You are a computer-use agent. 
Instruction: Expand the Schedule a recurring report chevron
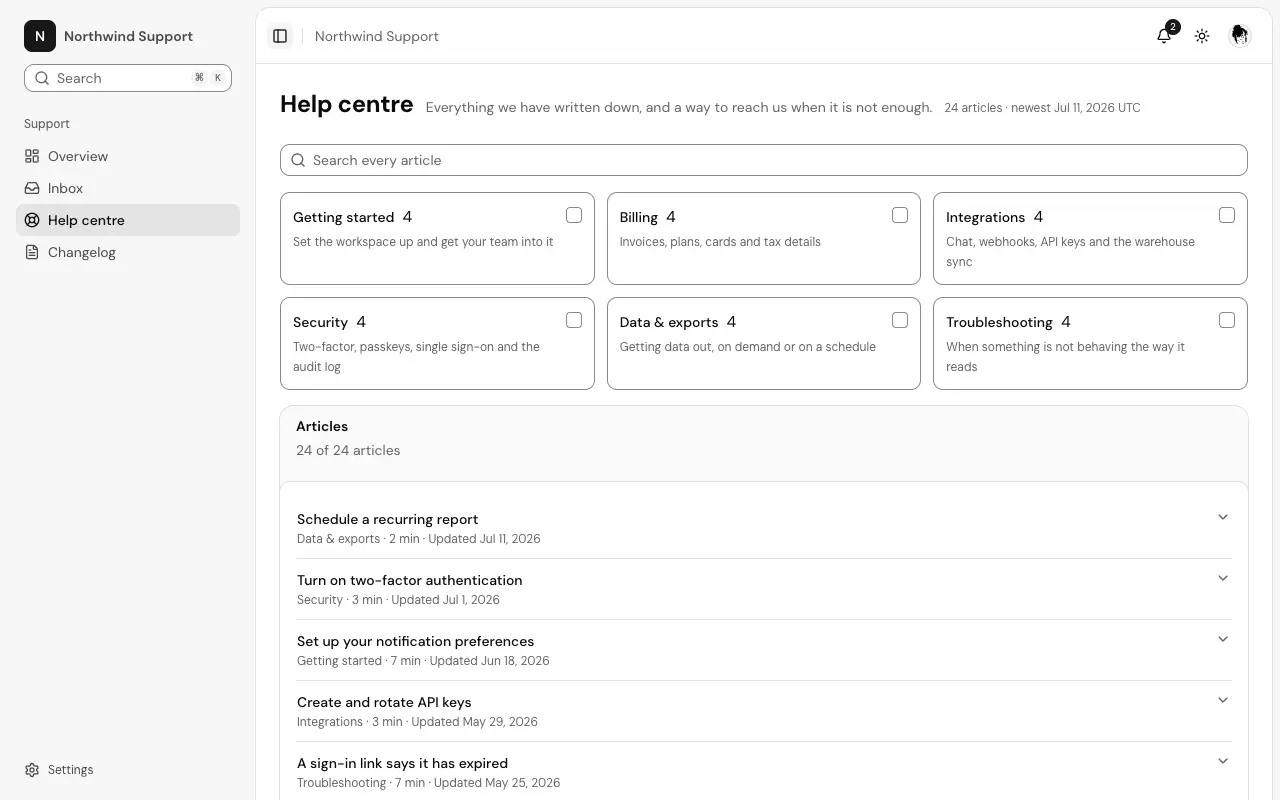[1223, 517]
